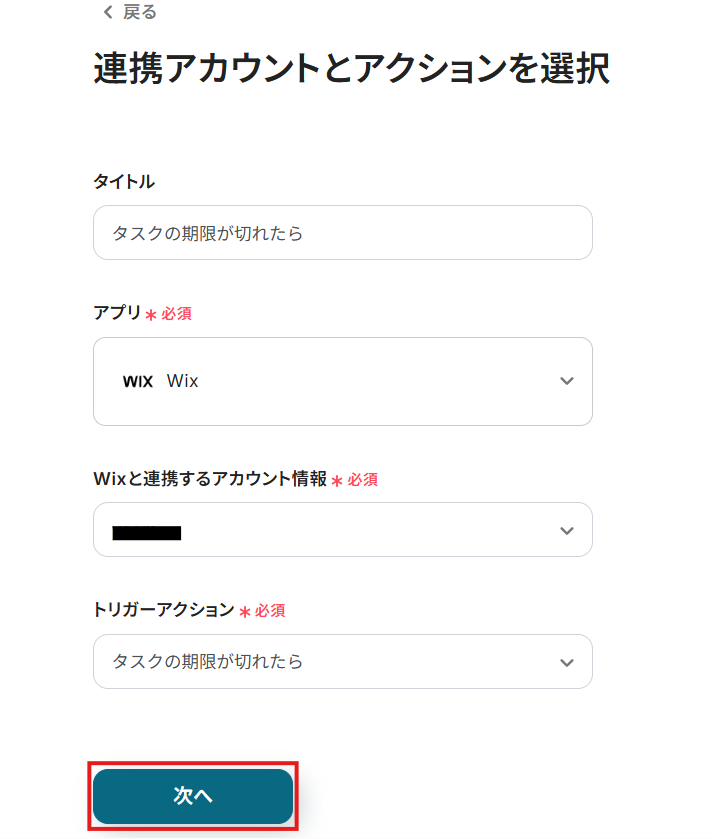Select the redacted account name entry
The width and height of the screenshot is (712, 839).
coord(147,532)
